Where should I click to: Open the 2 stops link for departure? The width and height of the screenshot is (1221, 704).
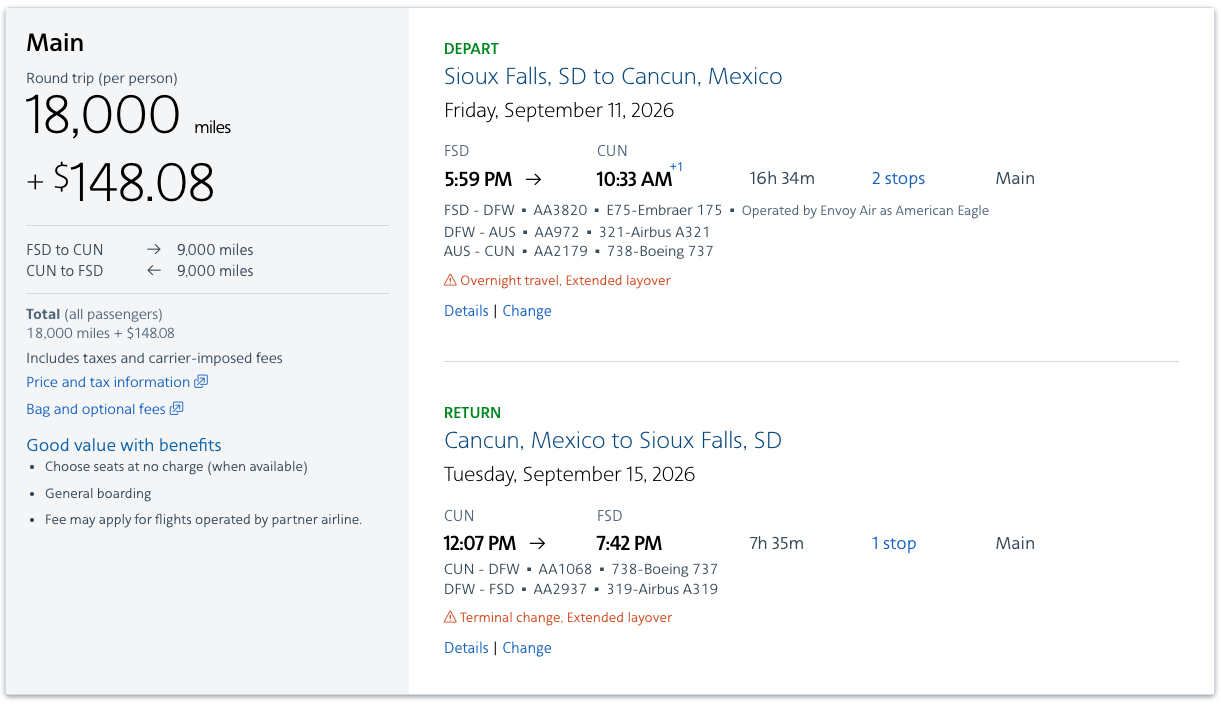tap(898, 178)
